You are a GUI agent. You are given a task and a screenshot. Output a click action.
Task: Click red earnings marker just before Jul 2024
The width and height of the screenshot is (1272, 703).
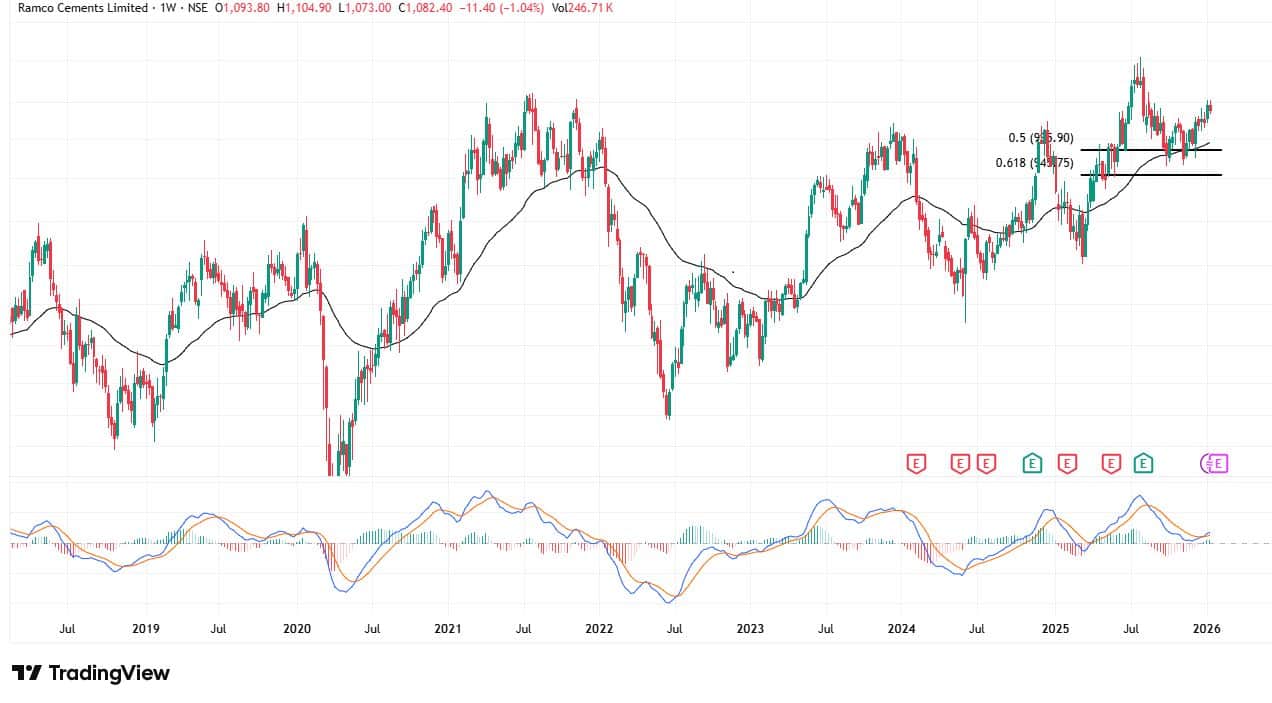960,463
